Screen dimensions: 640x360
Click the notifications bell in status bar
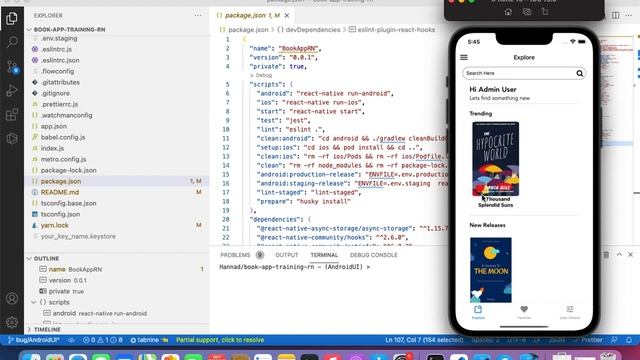click(x=629, y=340)
